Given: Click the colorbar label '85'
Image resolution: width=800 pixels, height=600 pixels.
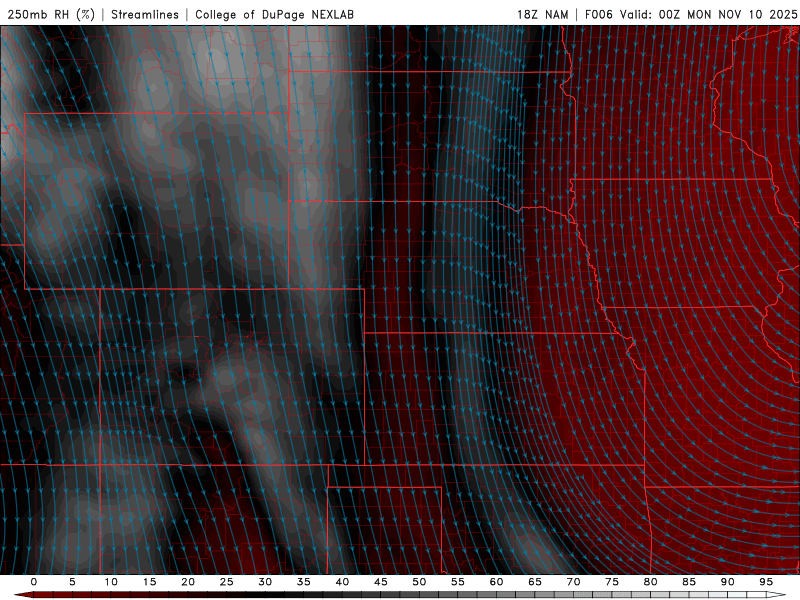Looking at the screenshot, I should click(x=689, y=582).
